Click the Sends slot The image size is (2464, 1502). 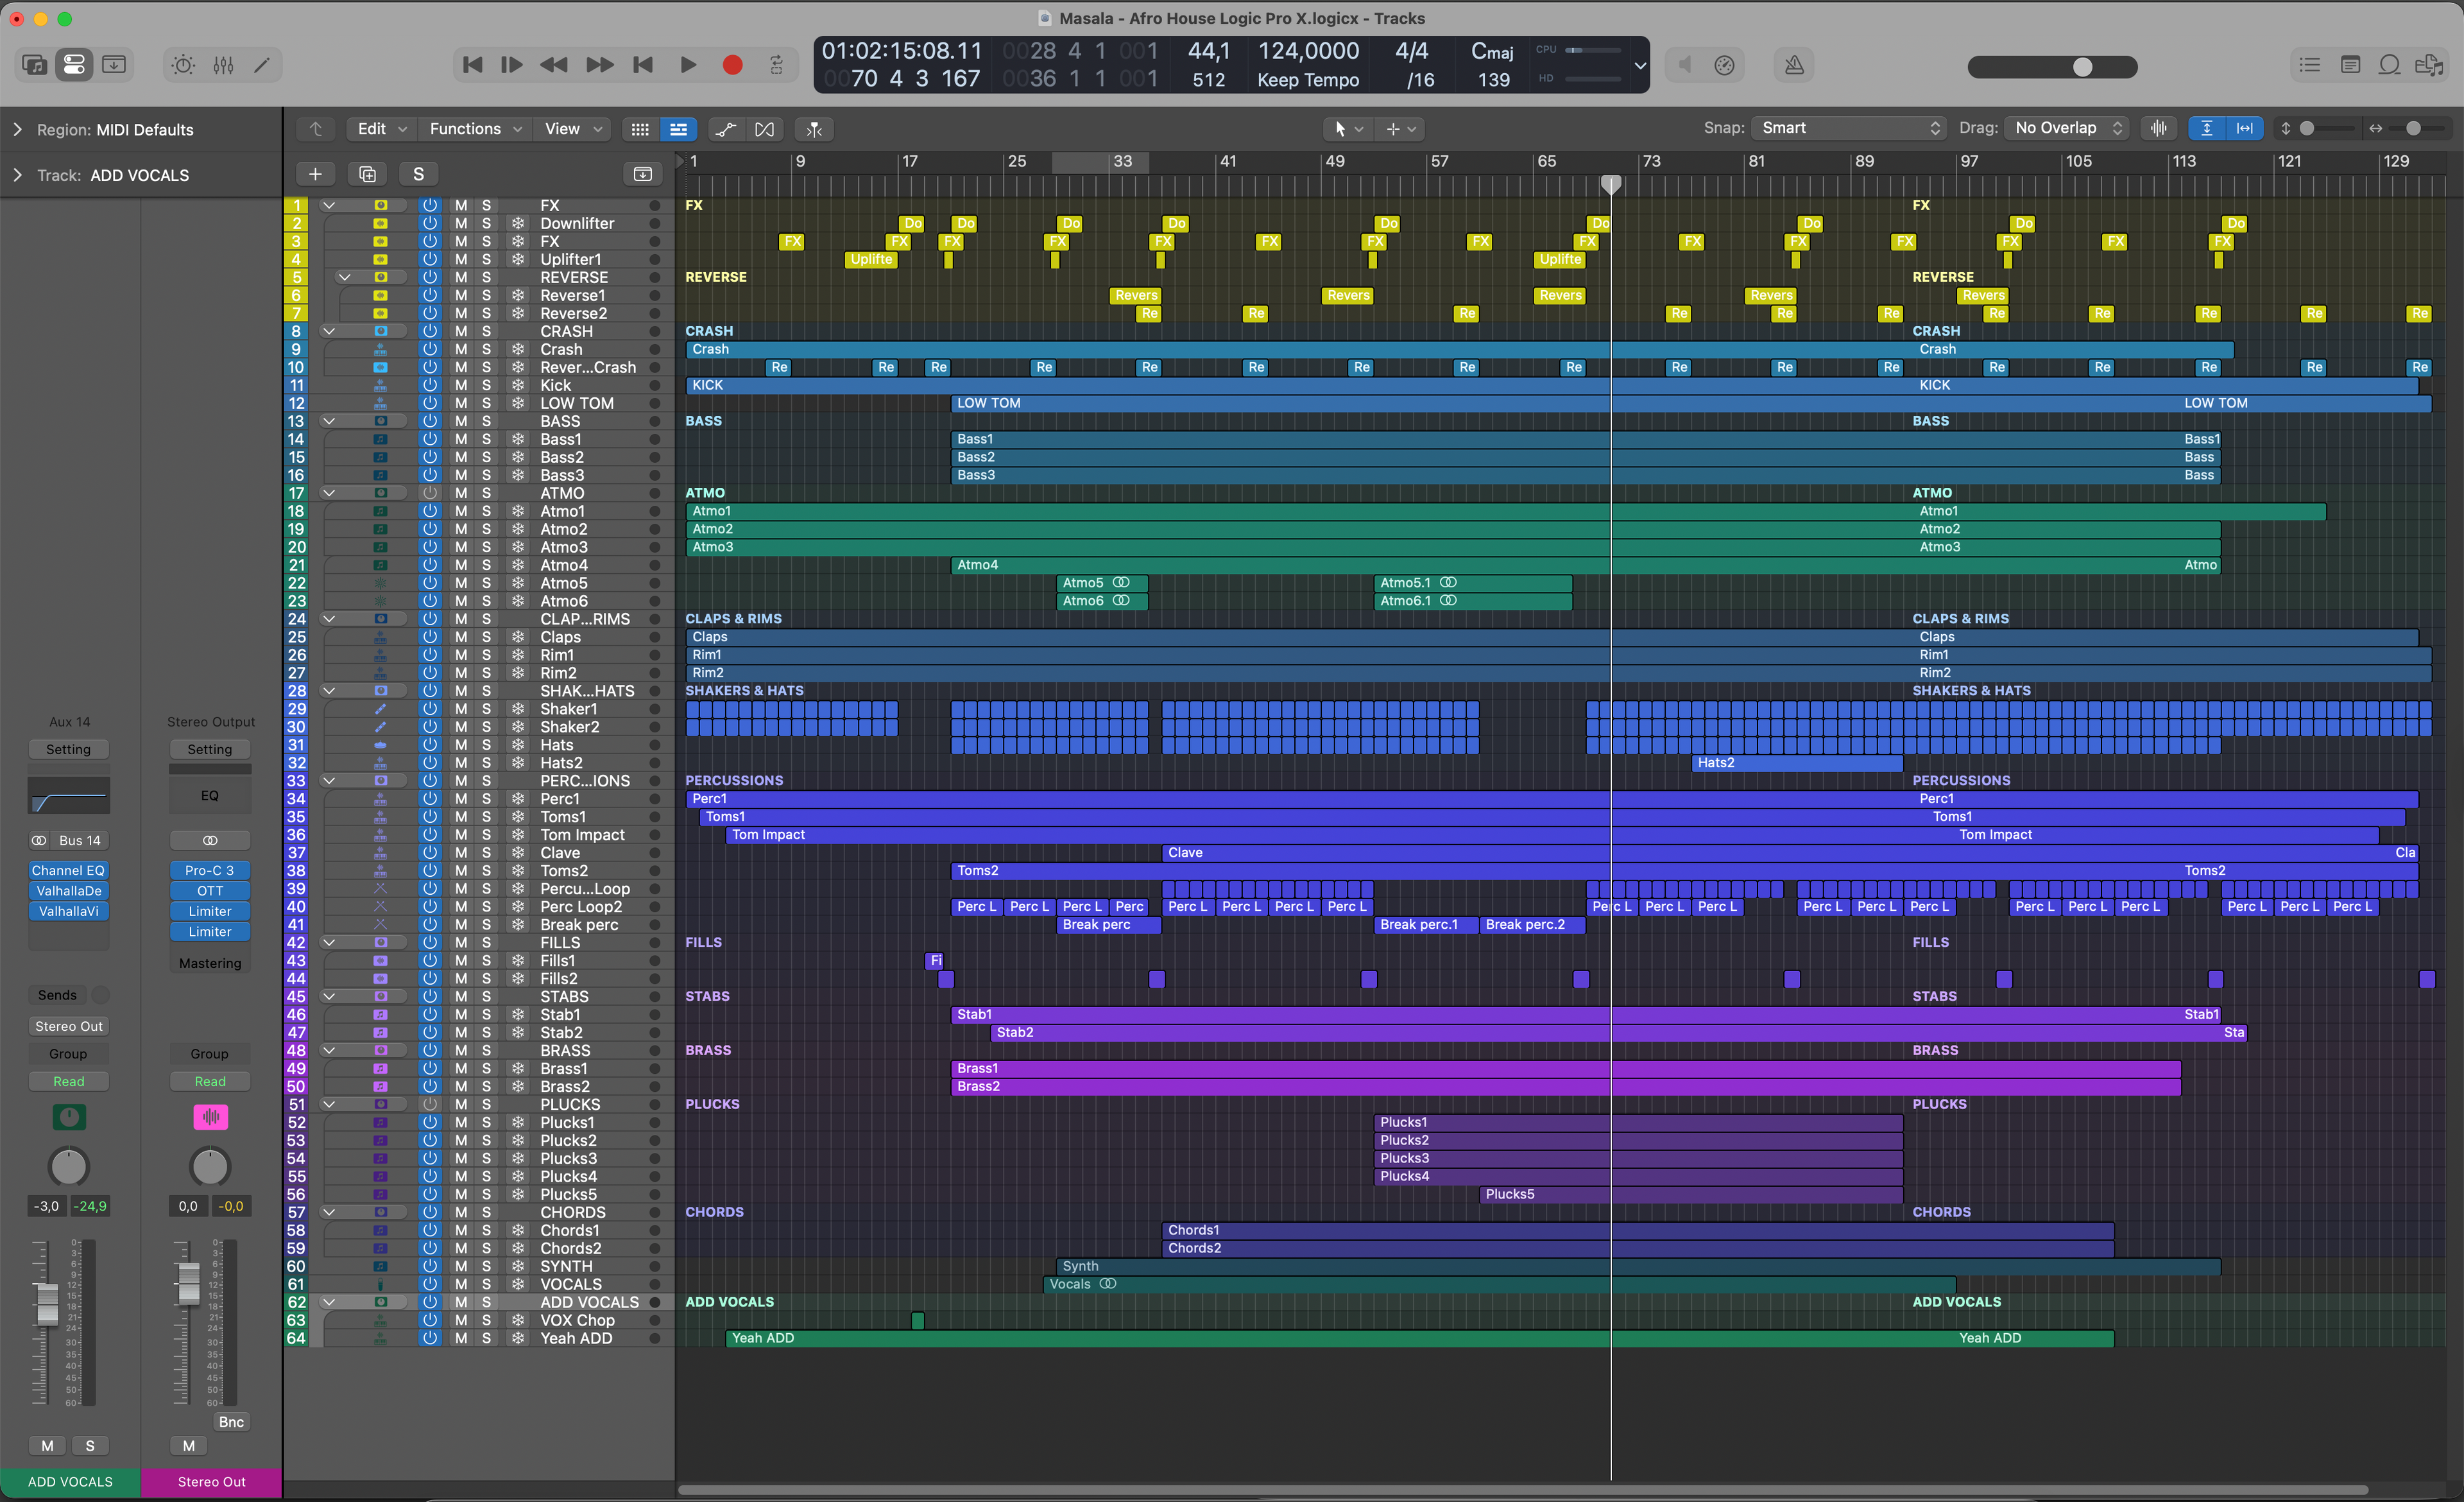(x=57, y=995)
